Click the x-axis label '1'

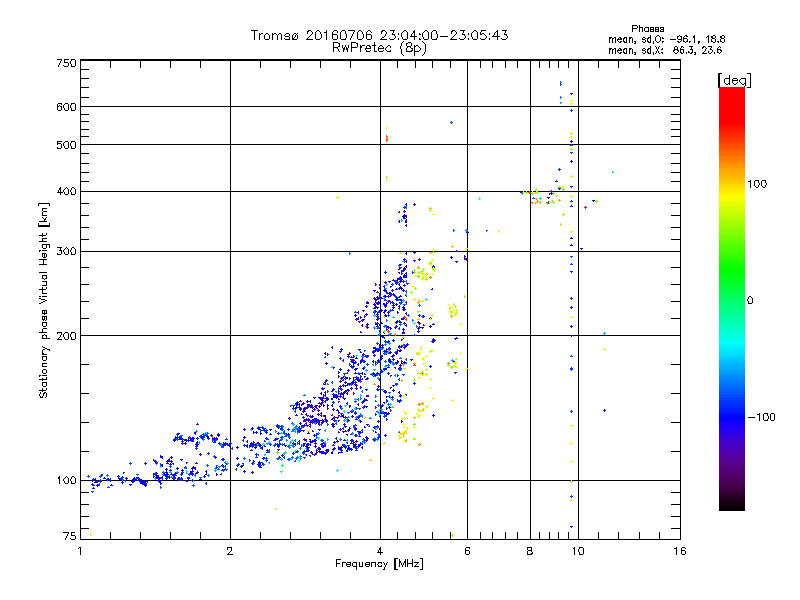(80, 551)
